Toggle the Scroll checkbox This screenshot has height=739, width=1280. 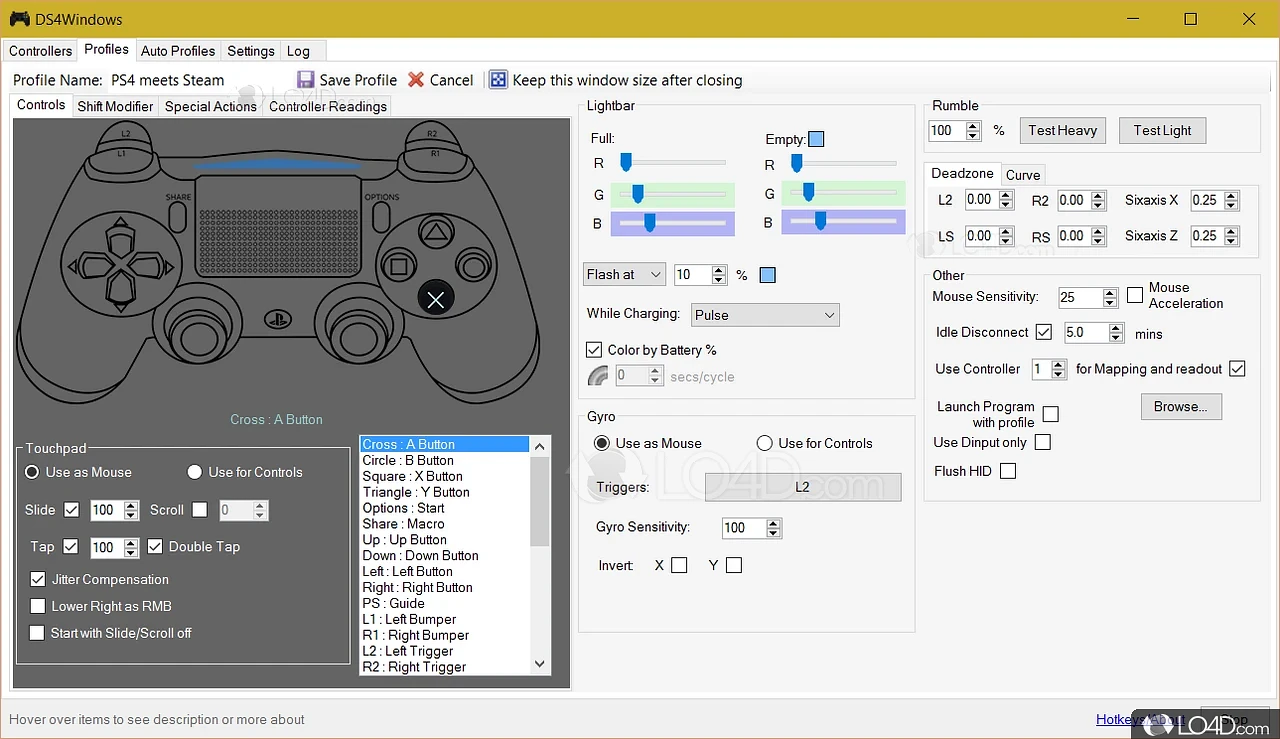click(200, 510)
